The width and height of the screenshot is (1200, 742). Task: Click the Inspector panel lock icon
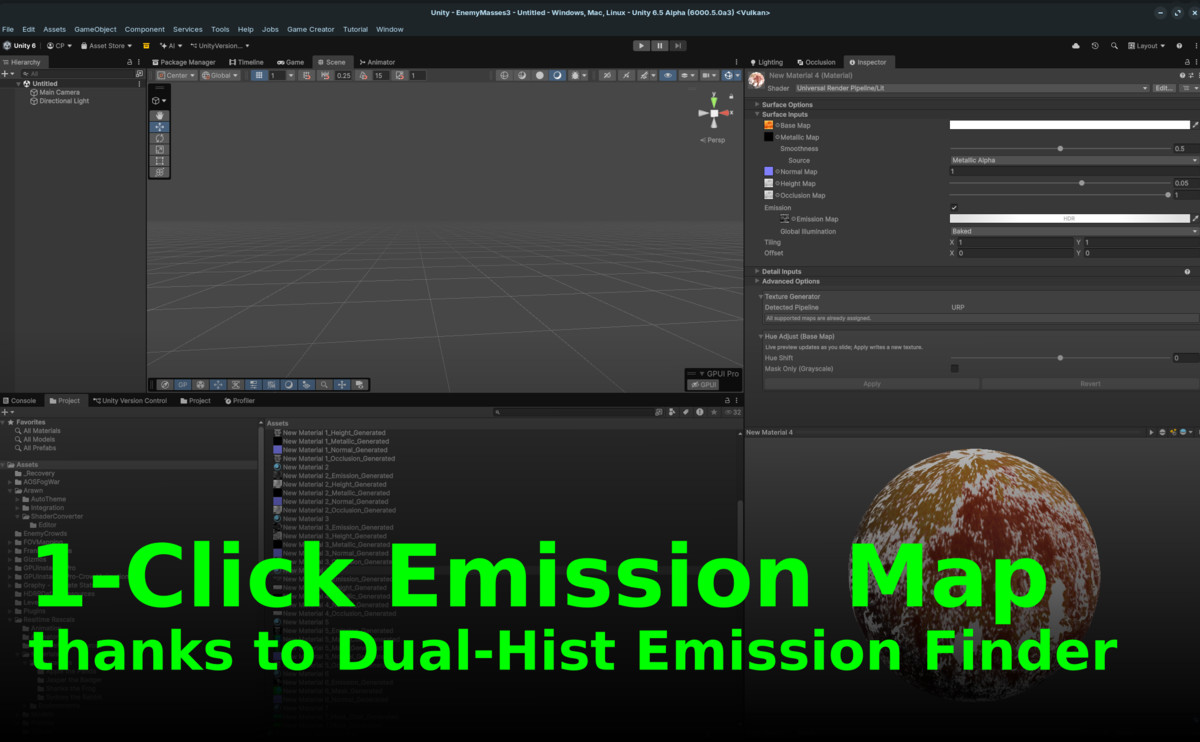pyautogui.click(x=1185, y=62)
